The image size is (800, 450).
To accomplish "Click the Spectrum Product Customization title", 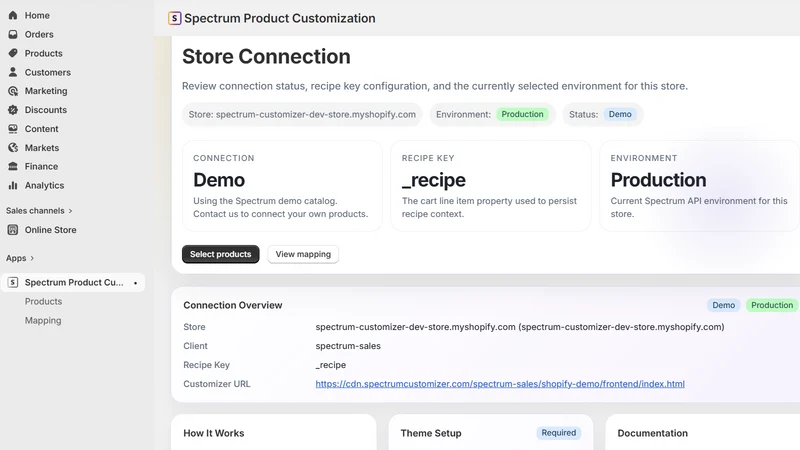I will (280, 18).
